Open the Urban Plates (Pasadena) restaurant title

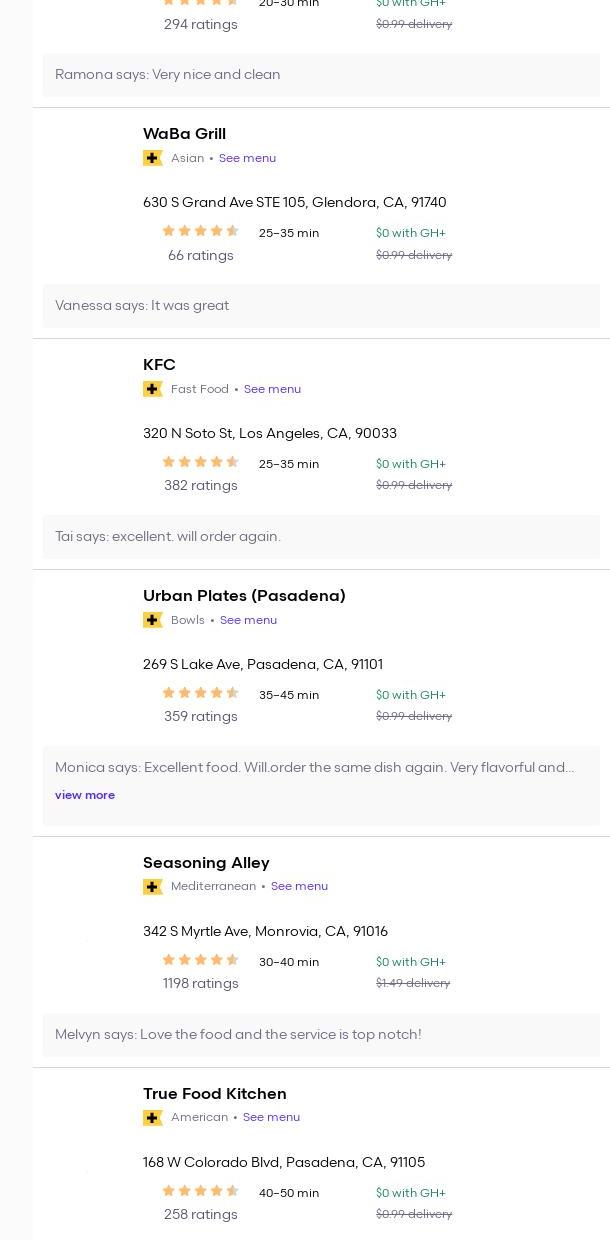[x=244, y=596]
